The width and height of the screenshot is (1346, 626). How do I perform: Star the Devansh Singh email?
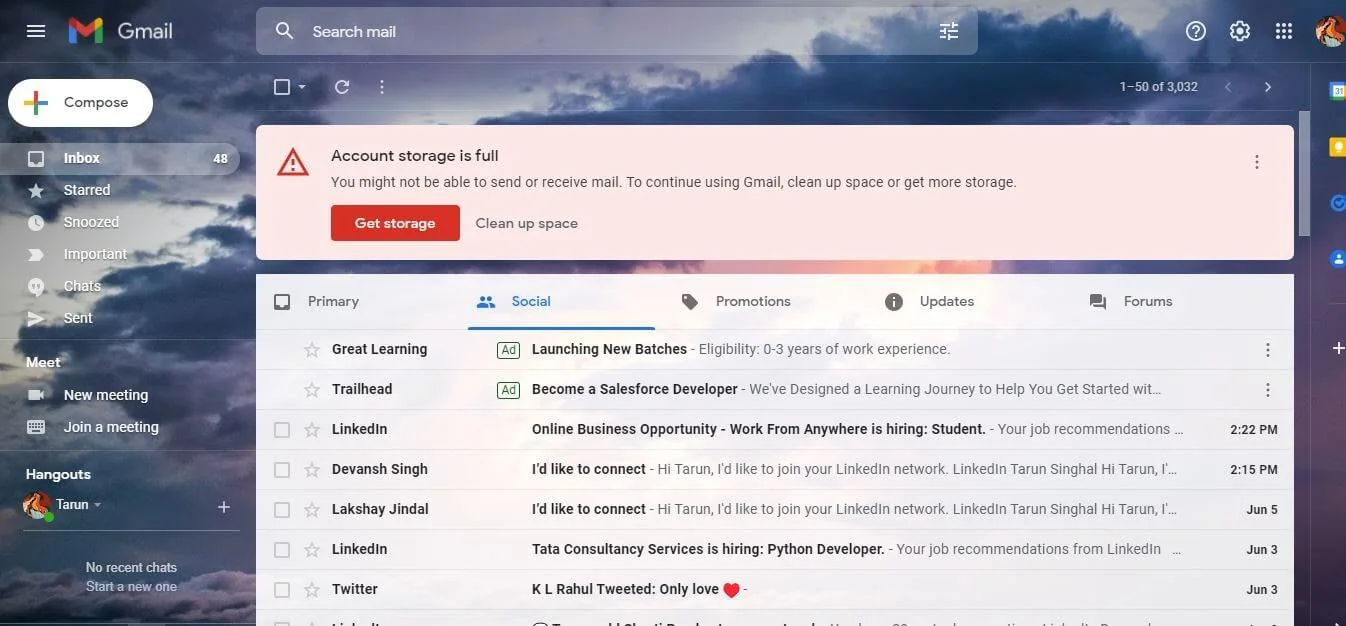click(312, 469)
